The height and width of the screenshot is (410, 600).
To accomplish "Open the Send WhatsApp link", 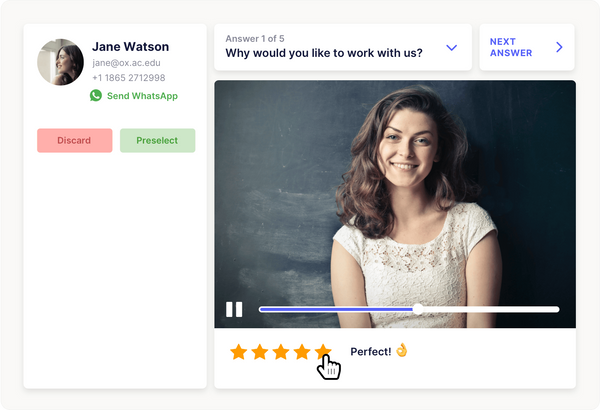I will [x=142, y=96].
